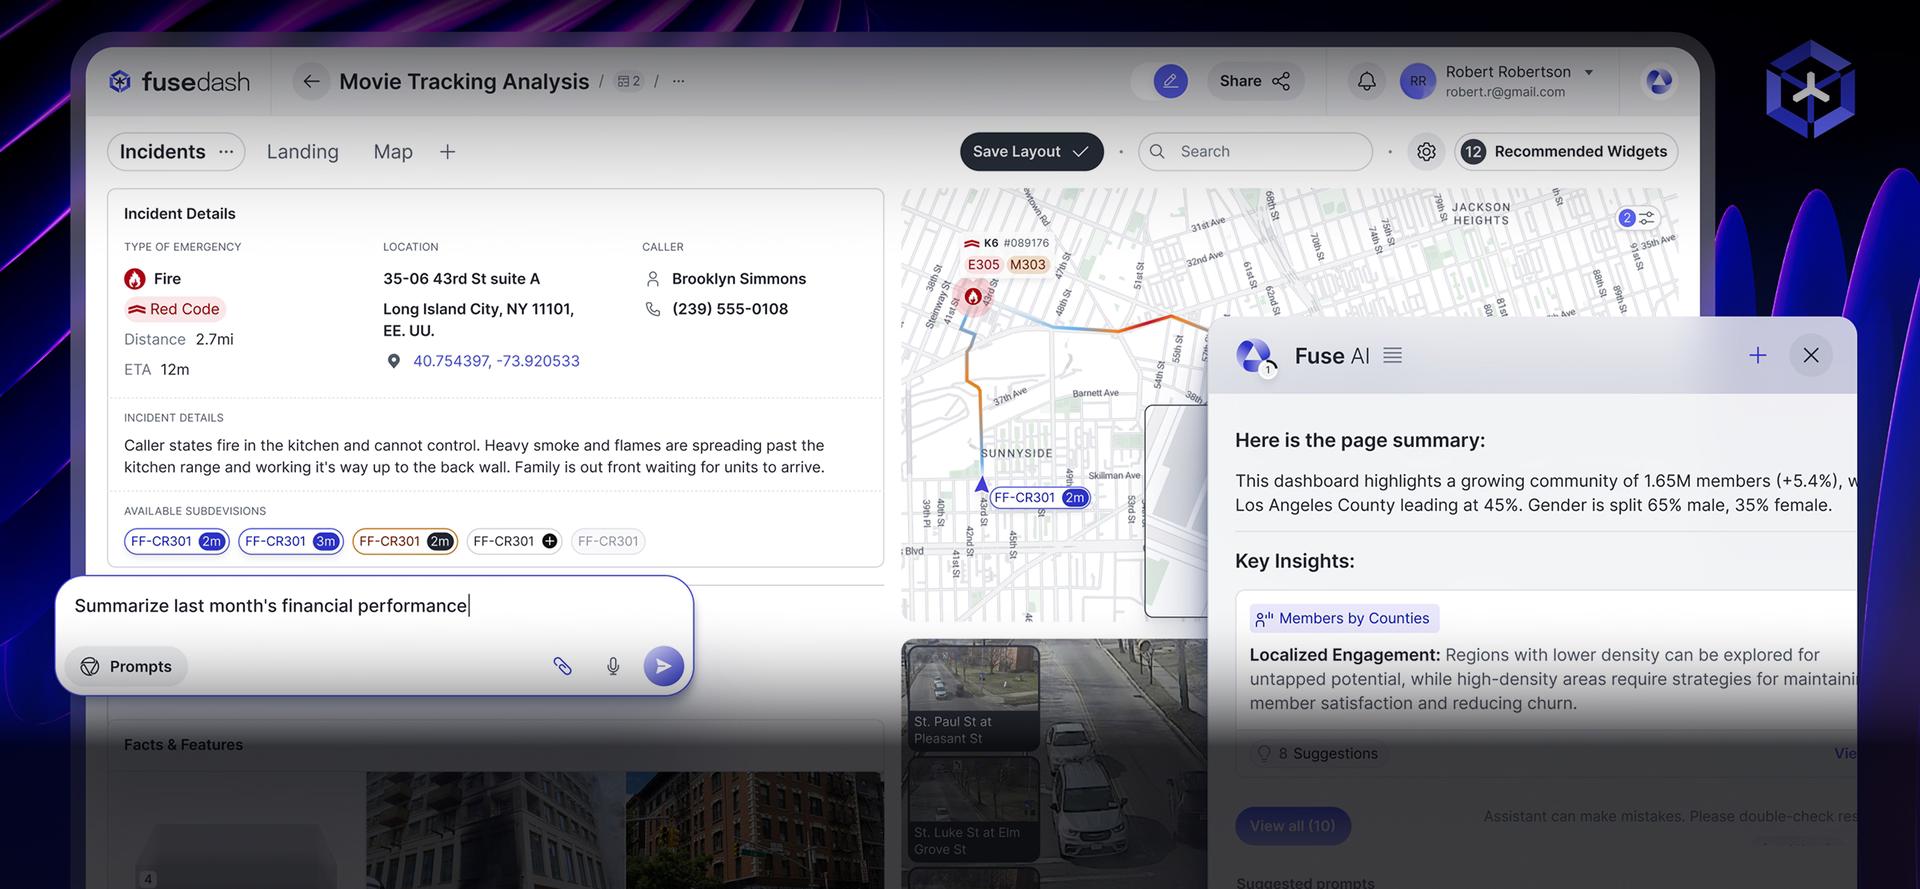Open the Prompts button
The width and height of the screenshot is (1920, 889).
[x=126, y=666]
